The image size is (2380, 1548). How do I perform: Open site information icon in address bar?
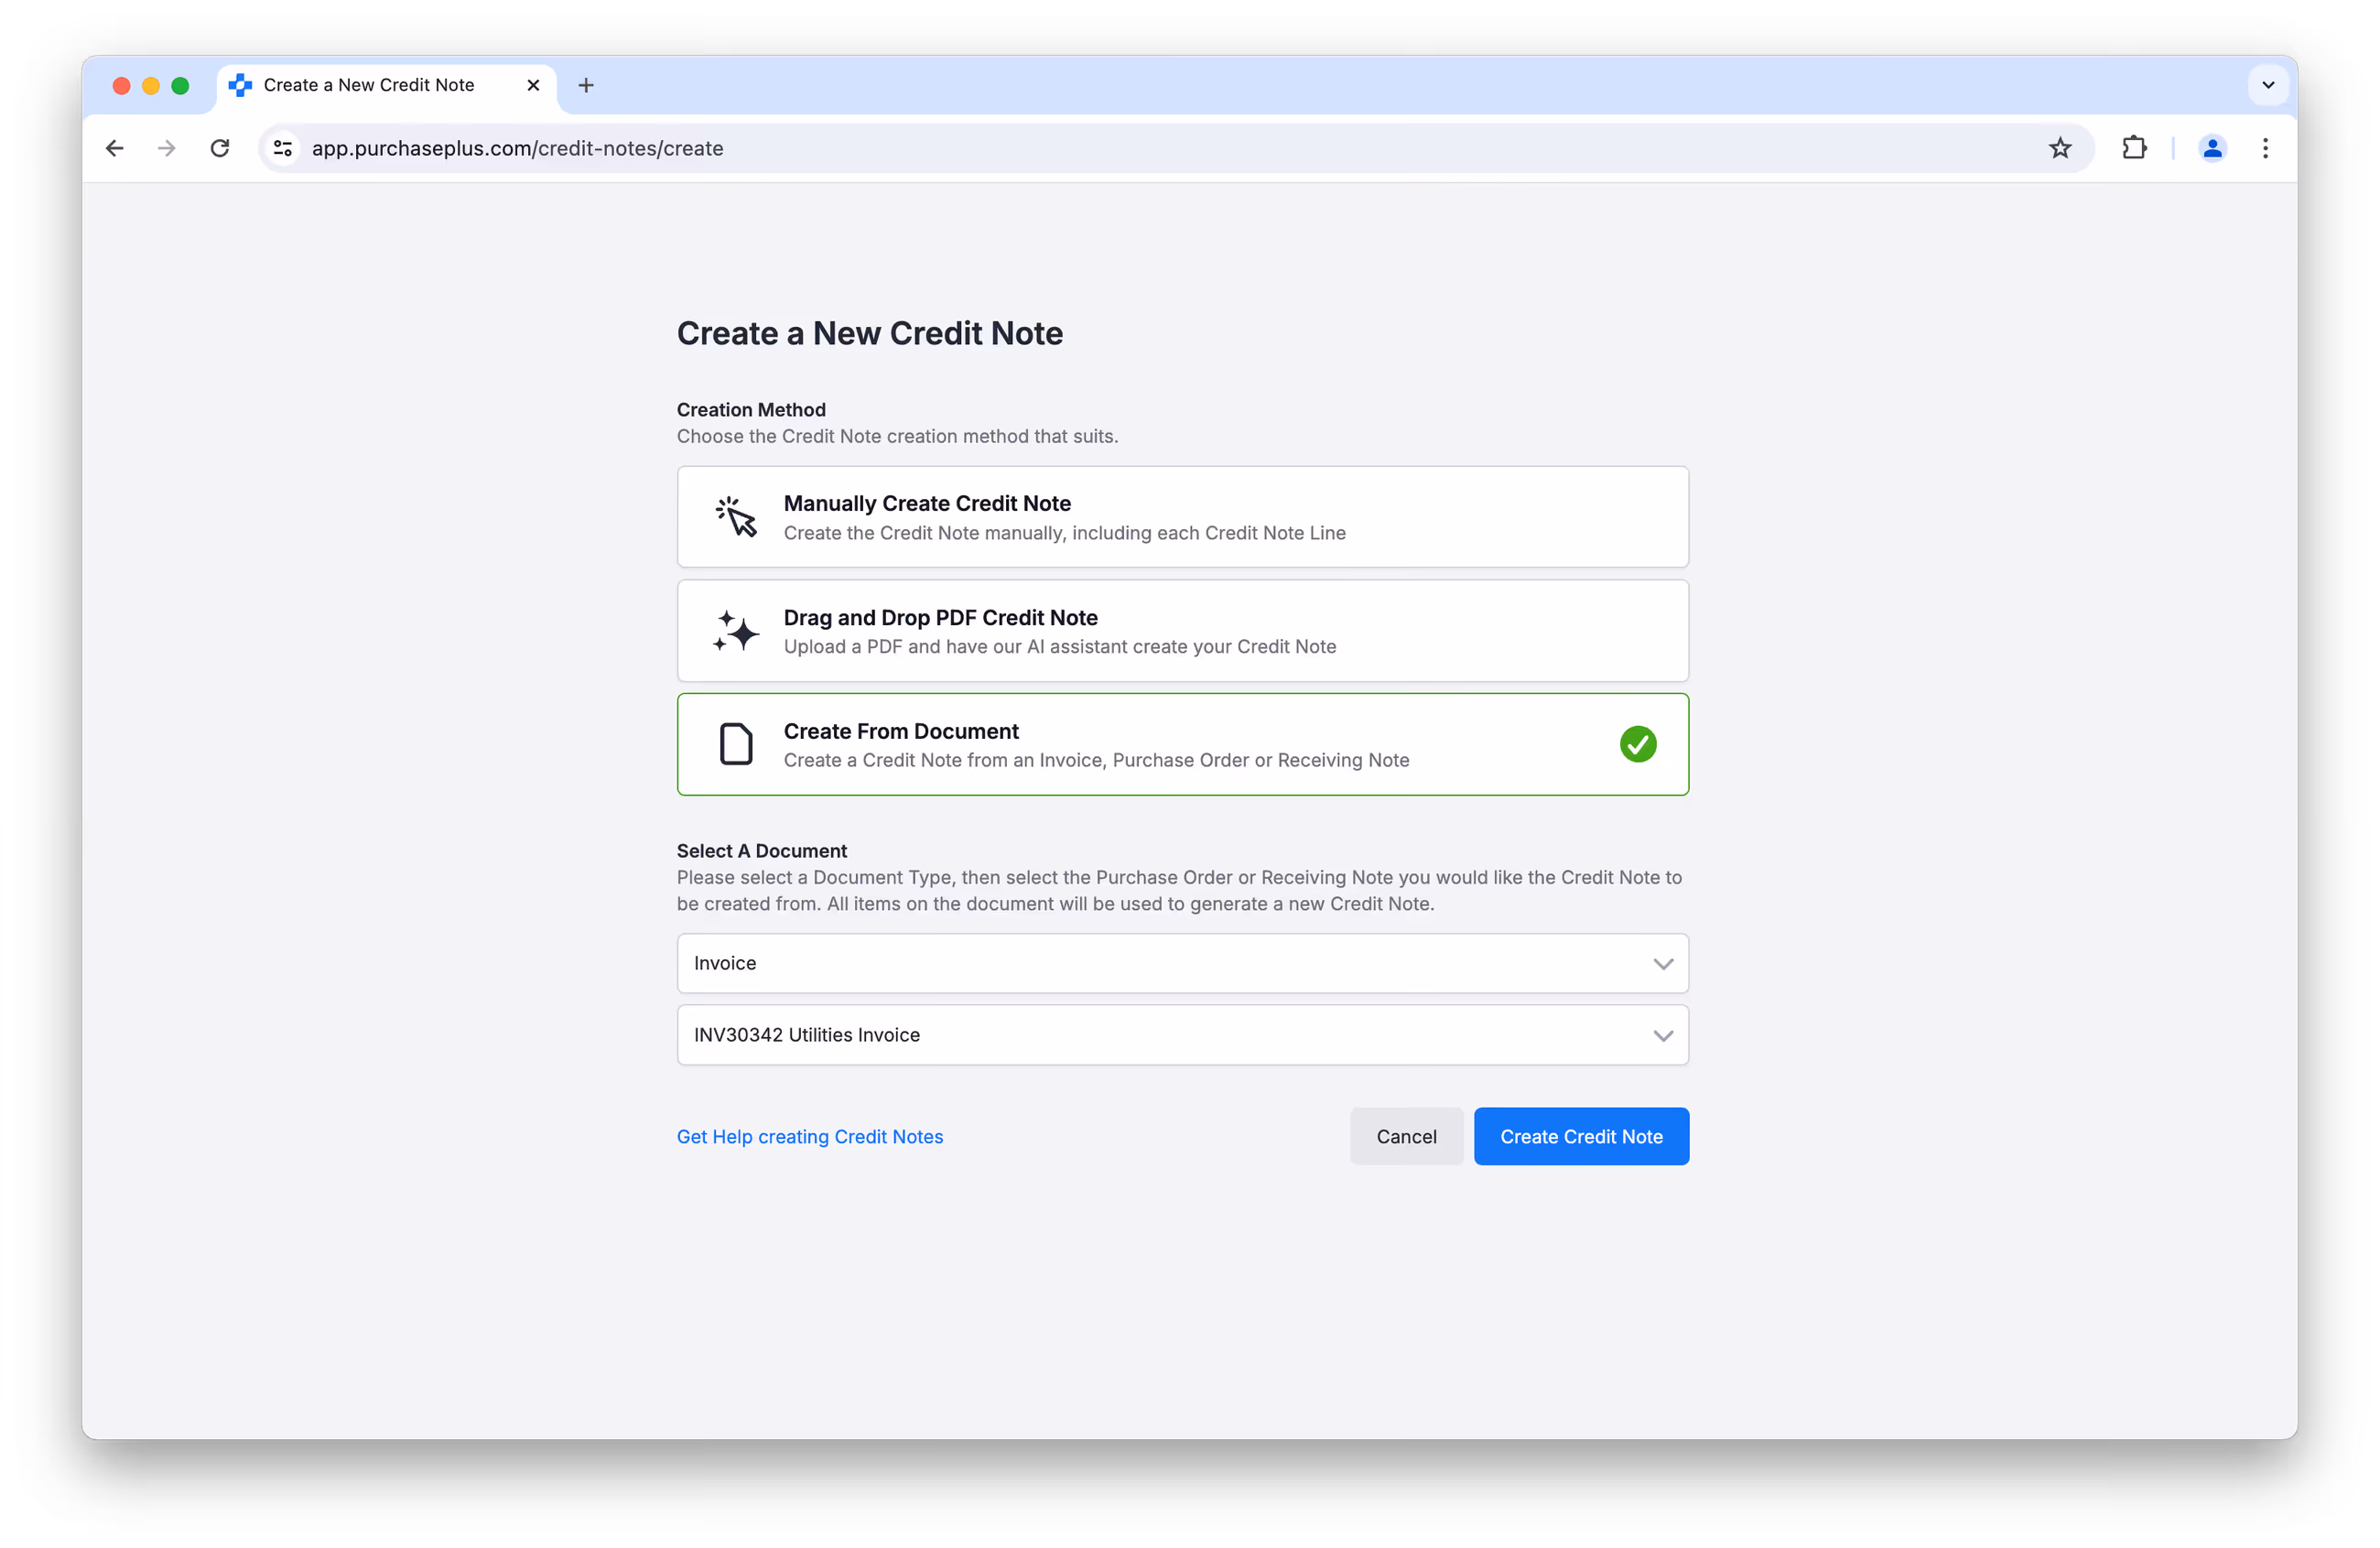tap(283, 148)
